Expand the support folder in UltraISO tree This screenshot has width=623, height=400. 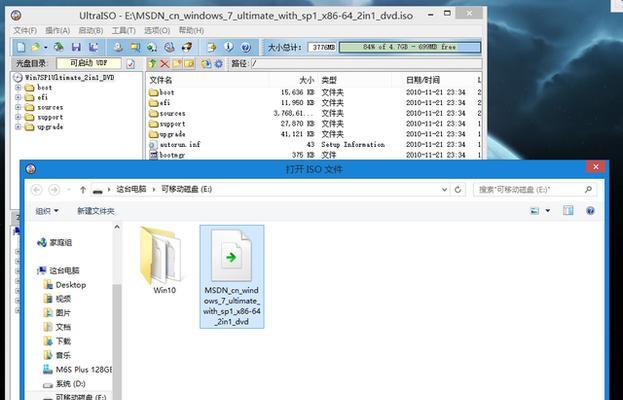tap(18, 117)
